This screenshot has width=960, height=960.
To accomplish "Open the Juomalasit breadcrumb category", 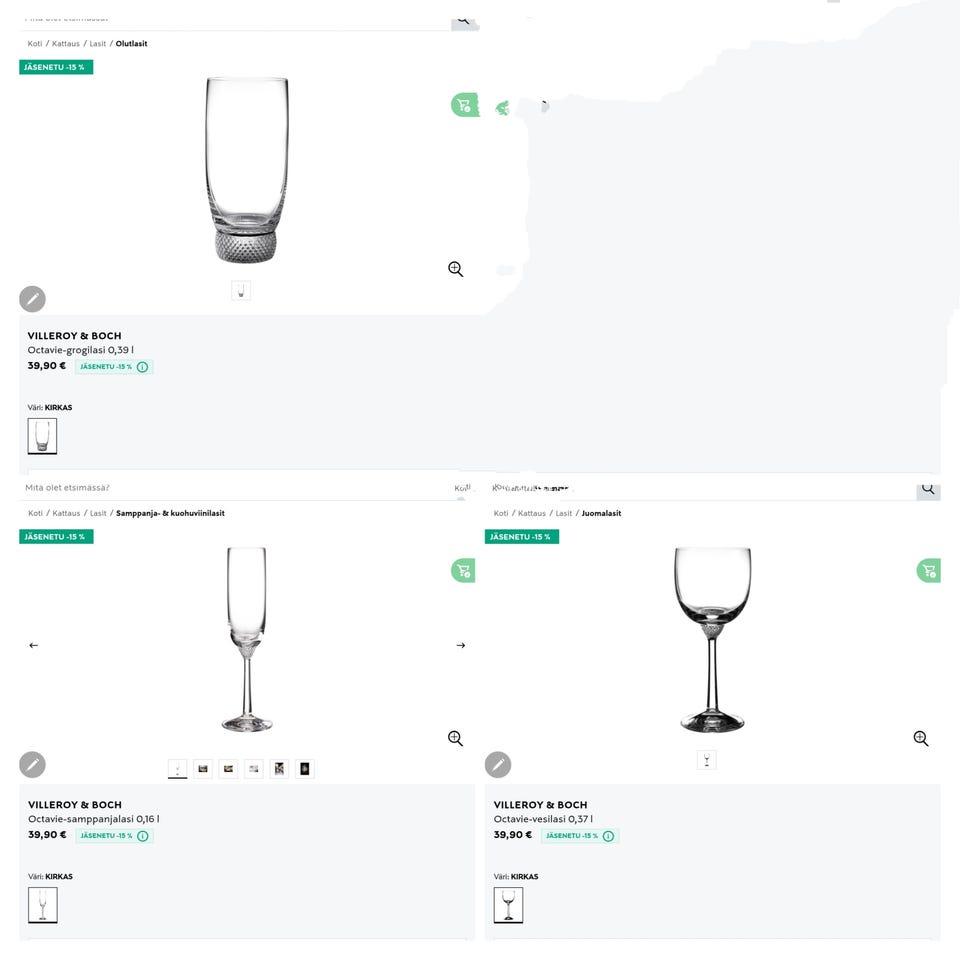I will tap(601, 513).
